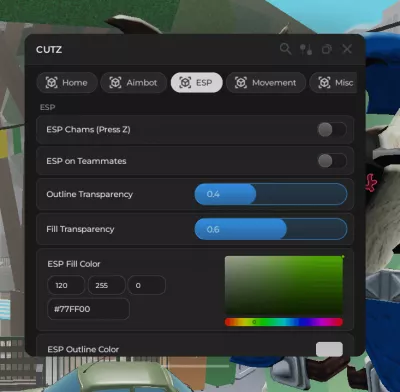The height and width of the screenshot is (392, 400).
Task: Click the hex field #77FF00
Action: point(88,309)
